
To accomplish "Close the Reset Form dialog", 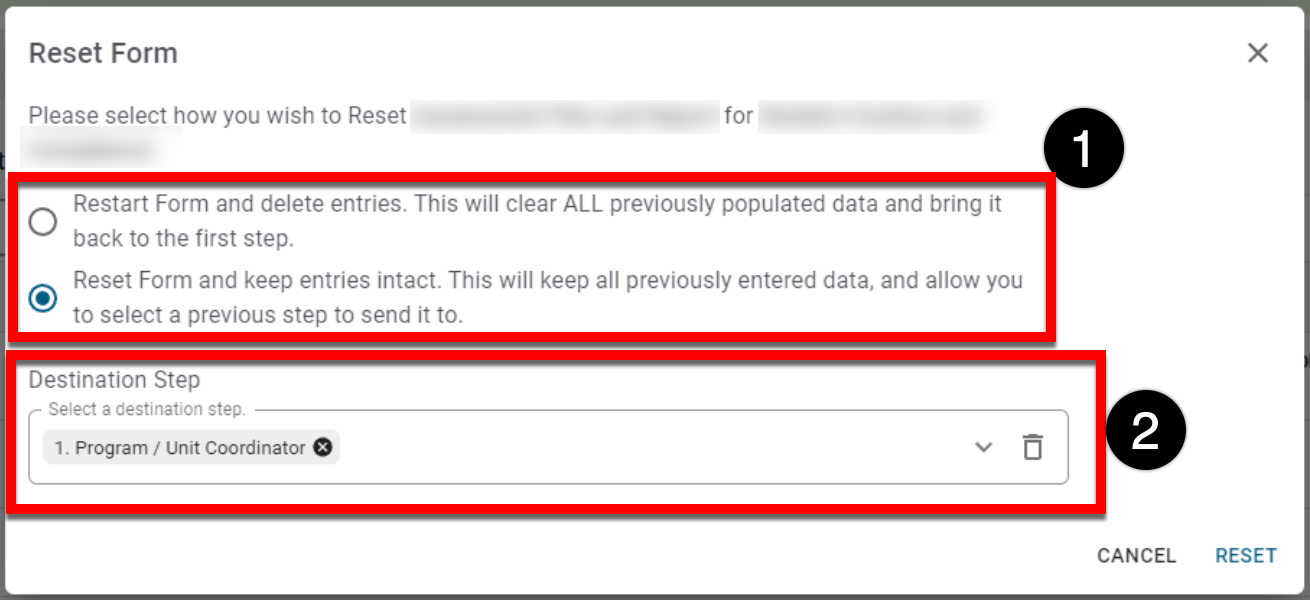I will click(x=1258, y=53).
